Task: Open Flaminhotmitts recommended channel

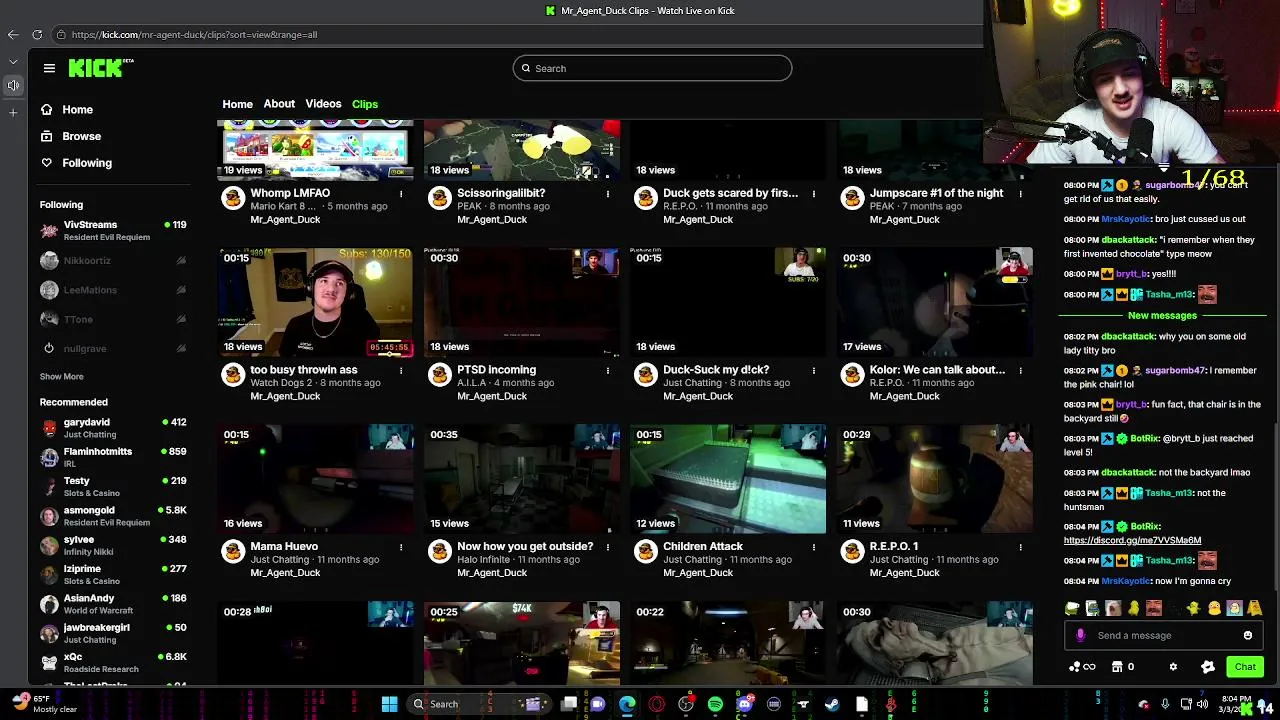Action: point(113,457)
